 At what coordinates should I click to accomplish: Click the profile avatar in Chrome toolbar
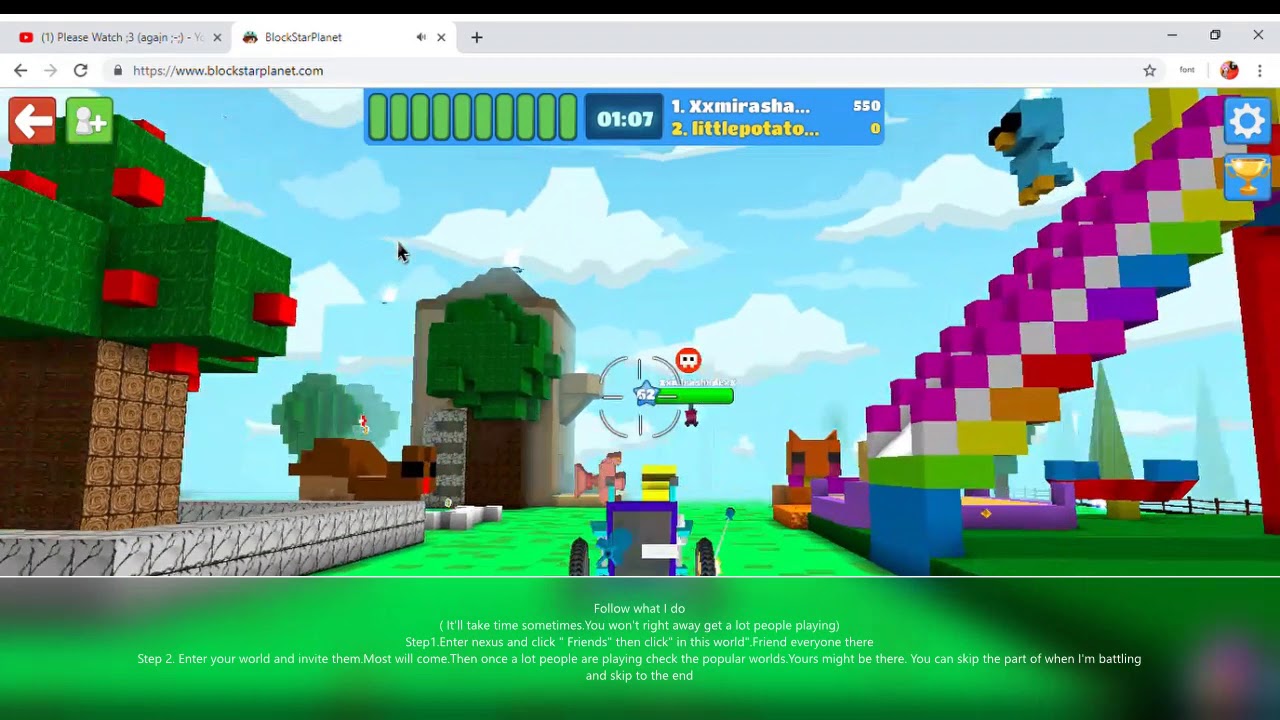click(1229, 70)
